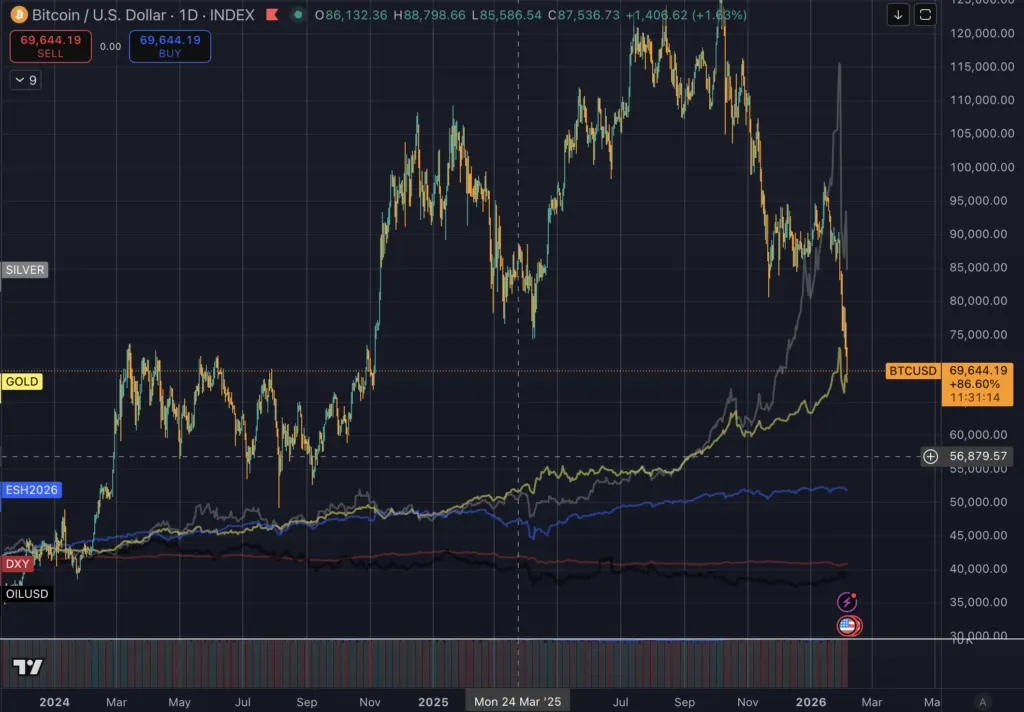Open the 1D timeframe selector

click(x=188, y=15)
